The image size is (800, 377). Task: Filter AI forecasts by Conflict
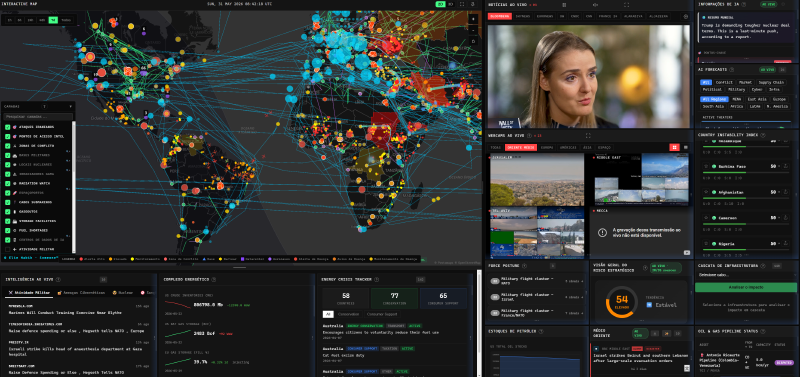click(x=724, y=82)
